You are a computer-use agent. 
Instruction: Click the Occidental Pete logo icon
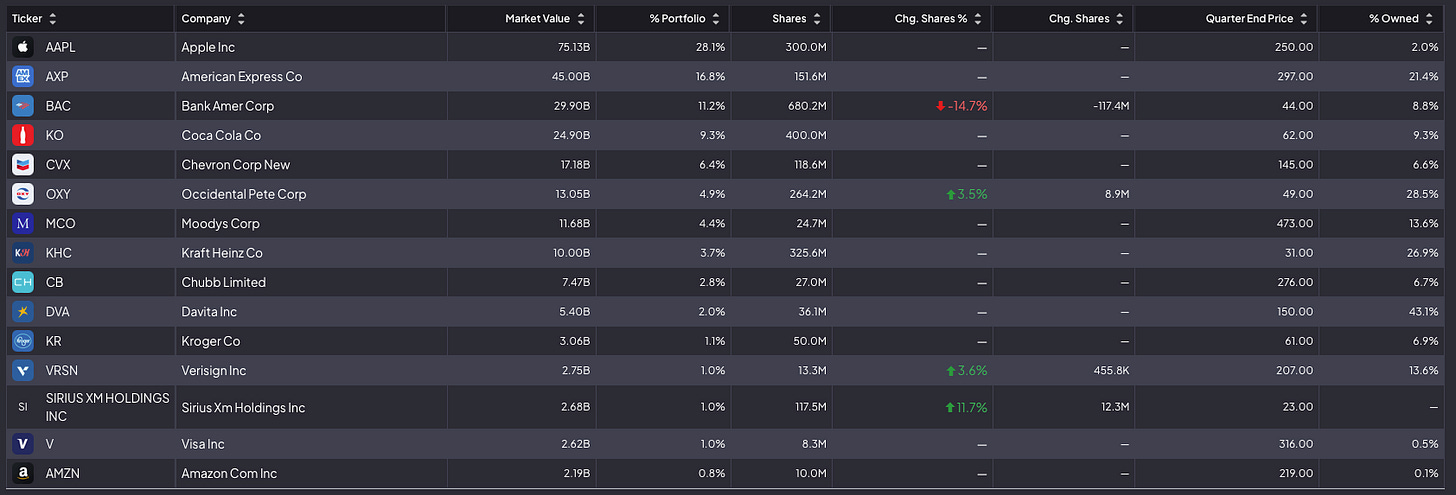pos(23,194)
